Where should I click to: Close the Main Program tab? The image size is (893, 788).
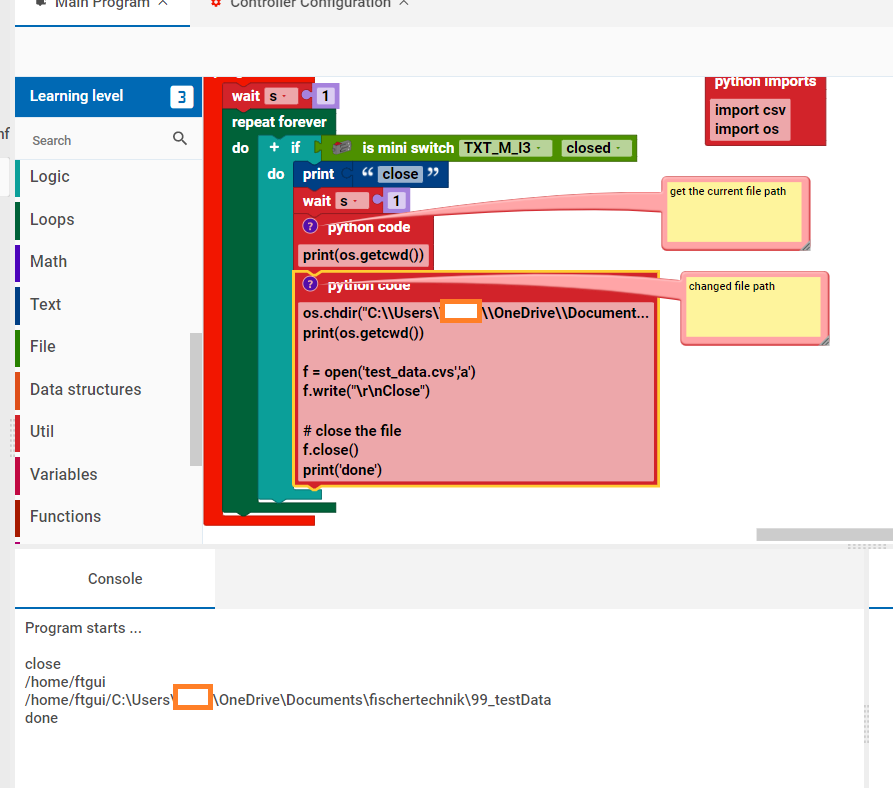pos(163,3)
